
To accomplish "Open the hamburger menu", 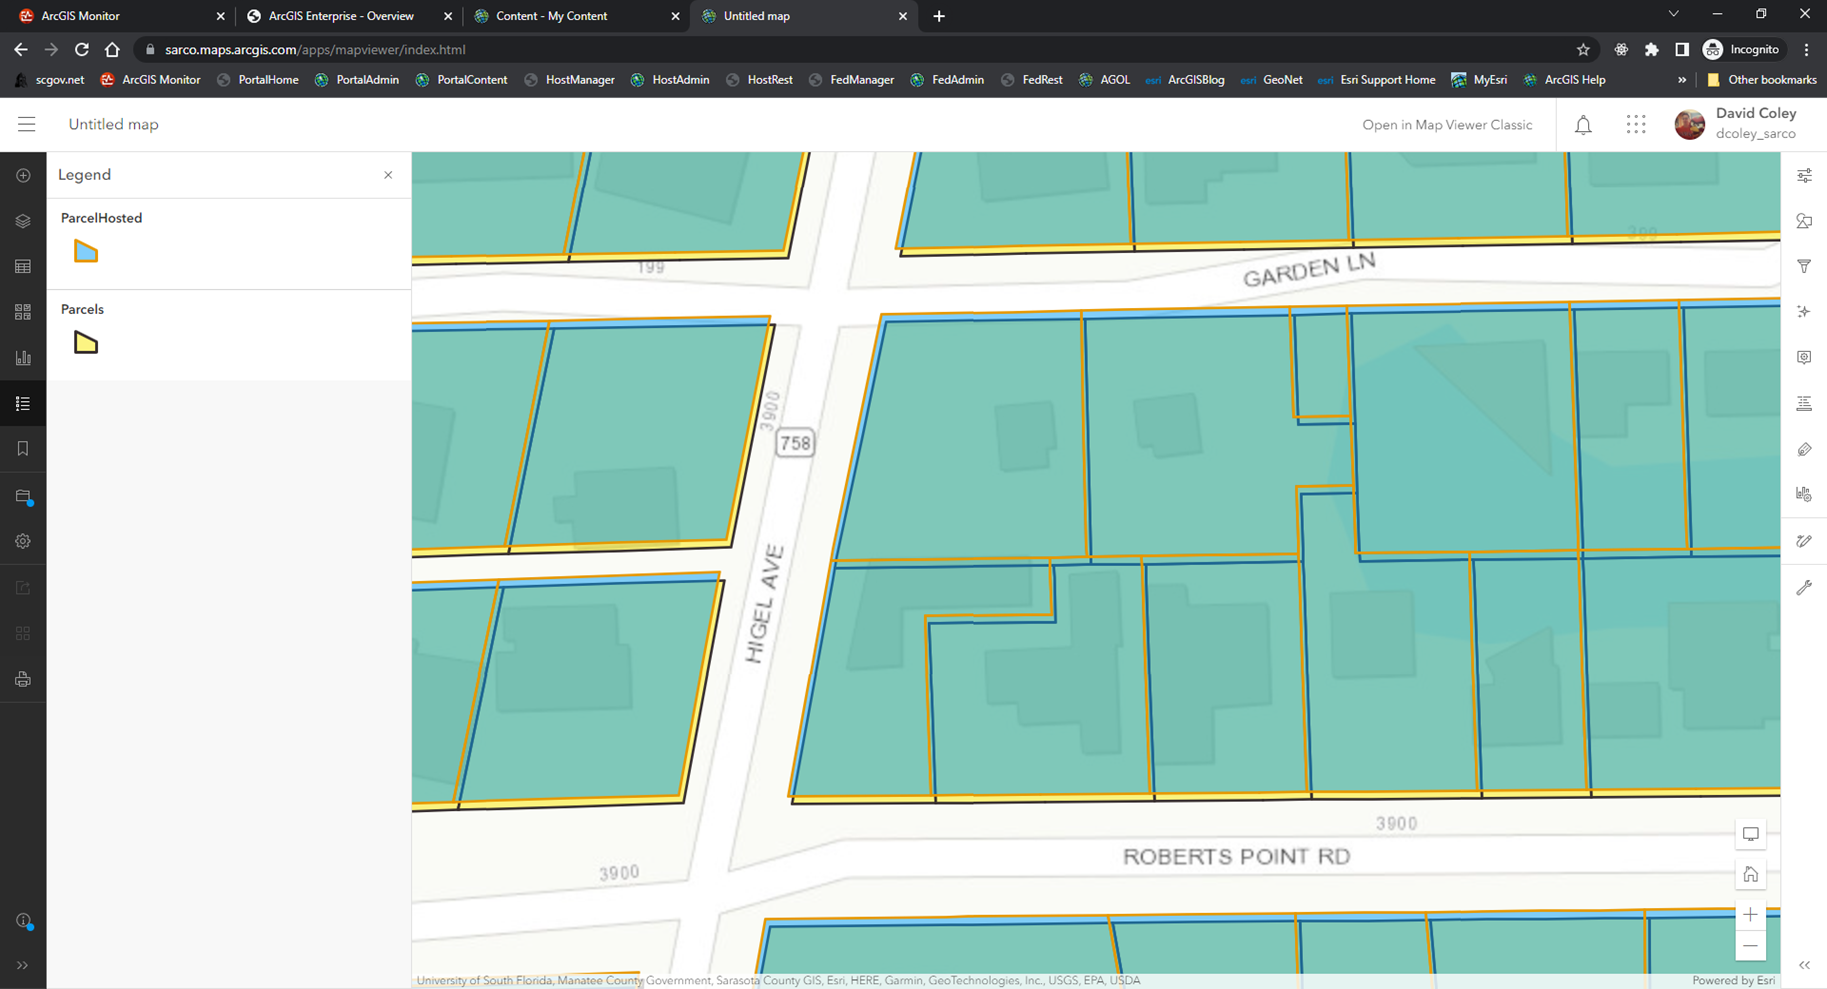I will click(x=27, y=124).
